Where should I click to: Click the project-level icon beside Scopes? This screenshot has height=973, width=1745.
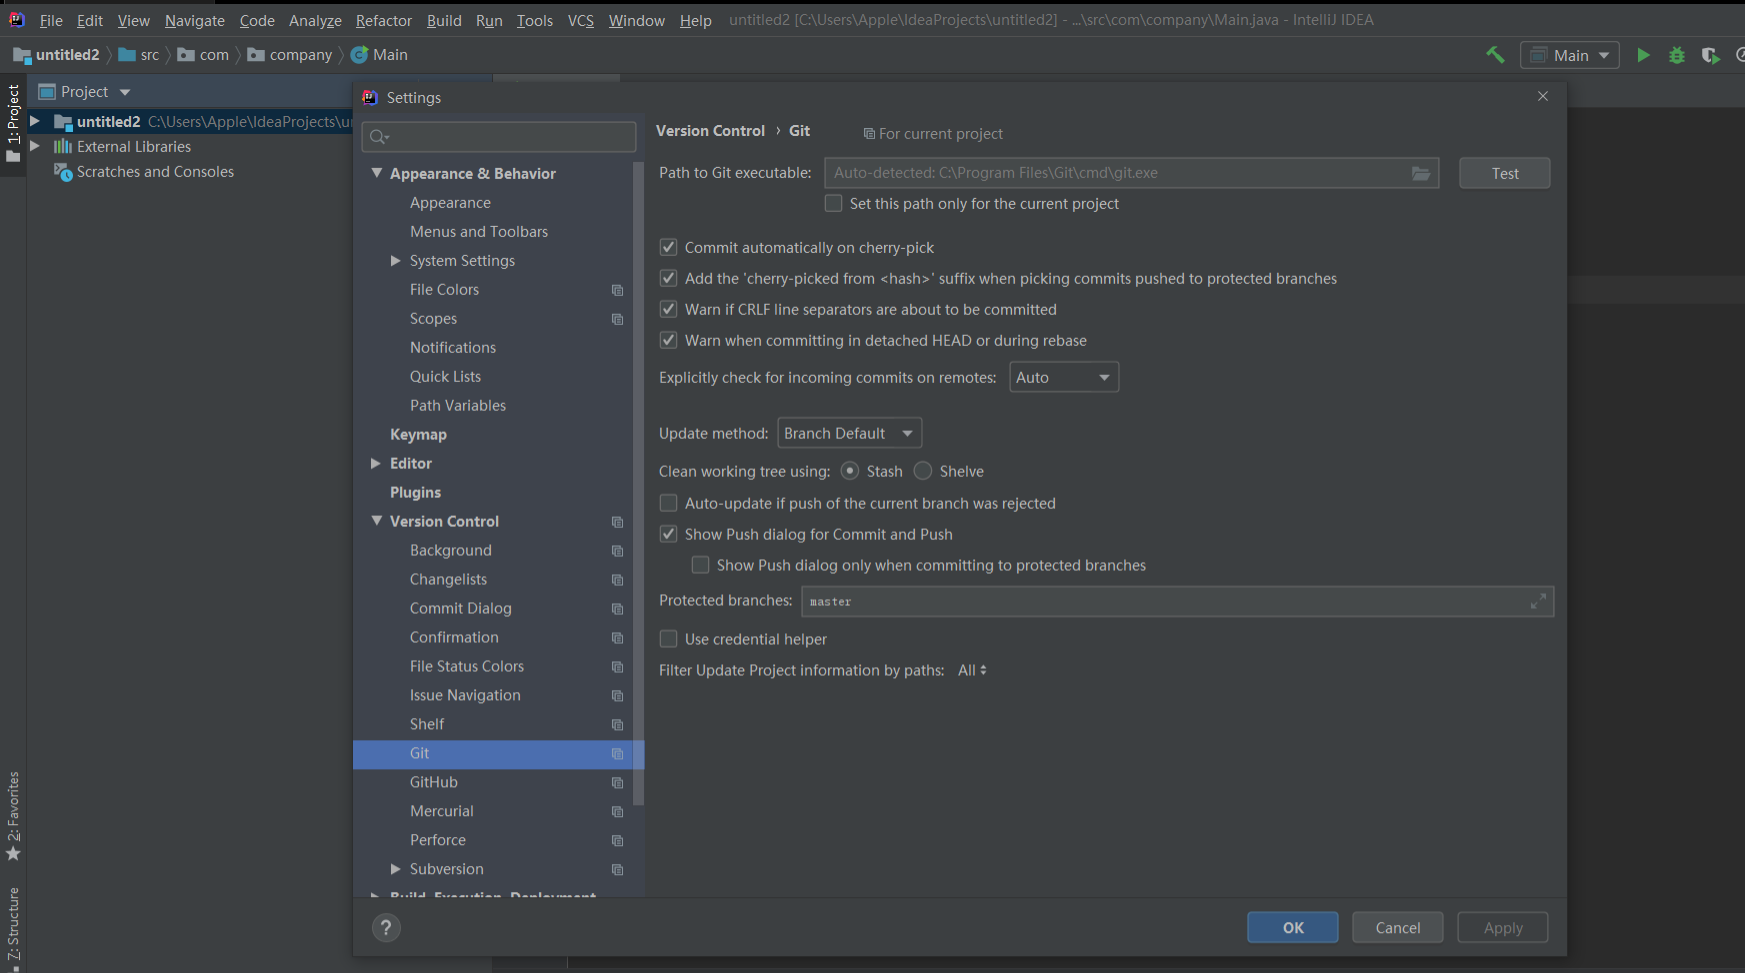617,319
